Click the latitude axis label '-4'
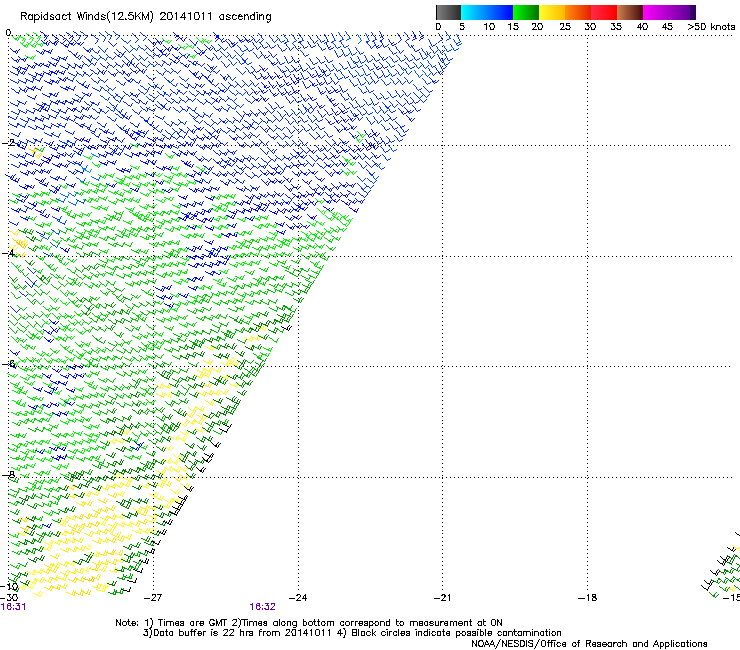Image resolution: width=740 pixels, height=650 pixels. [8, 253]
